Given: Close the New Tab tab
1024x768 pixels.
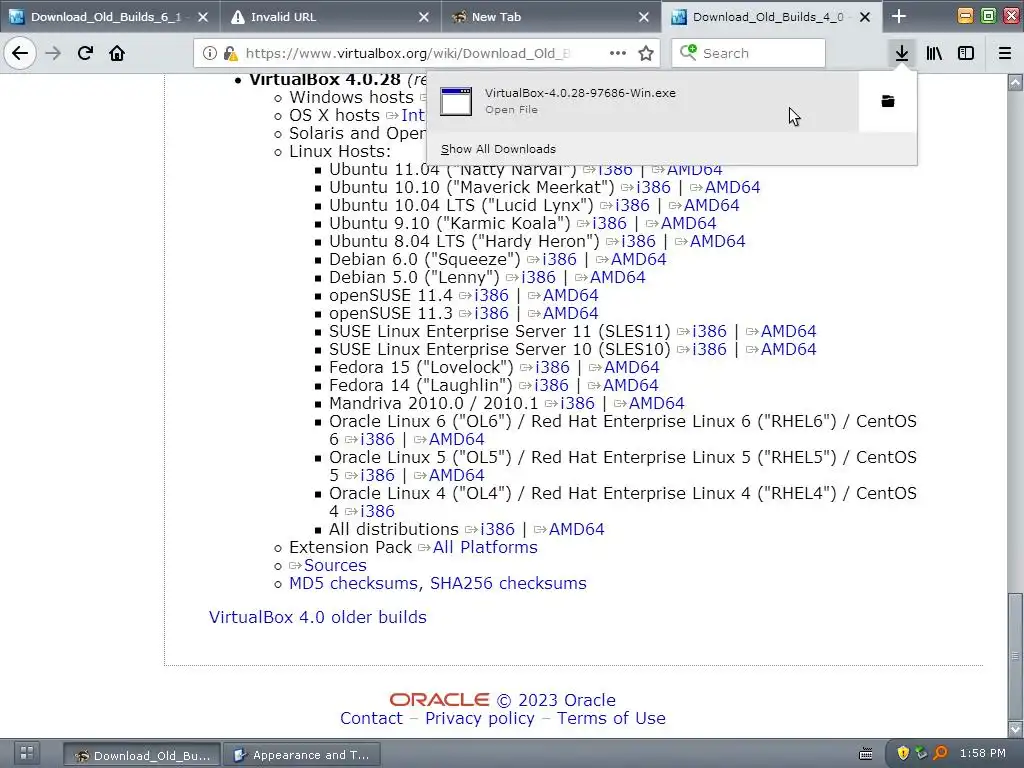Looking at the screenshot, I should point(644,17).
